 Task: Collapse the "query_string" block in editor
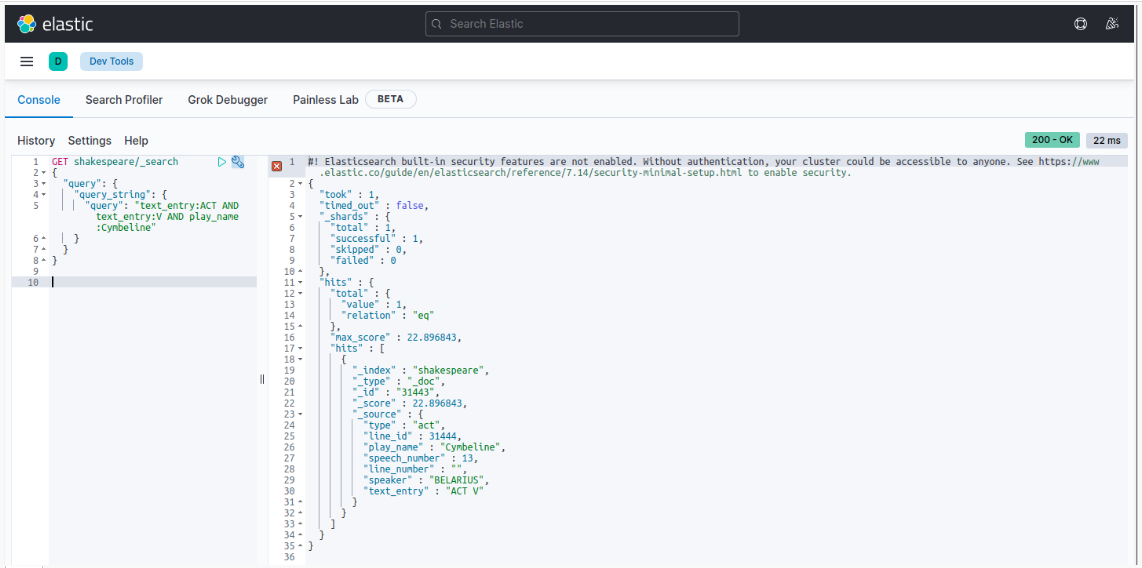pyautogui.click(x=44, y=195)
